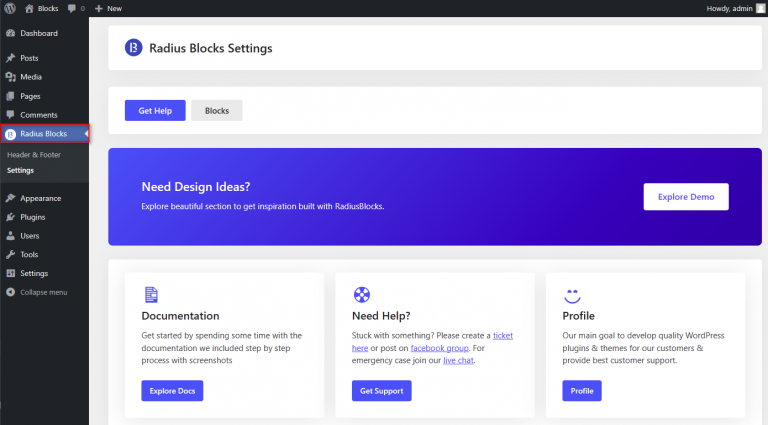Select Settings under Radius Blocks
The image size is (768, 425).
click(x=21, y=170)
